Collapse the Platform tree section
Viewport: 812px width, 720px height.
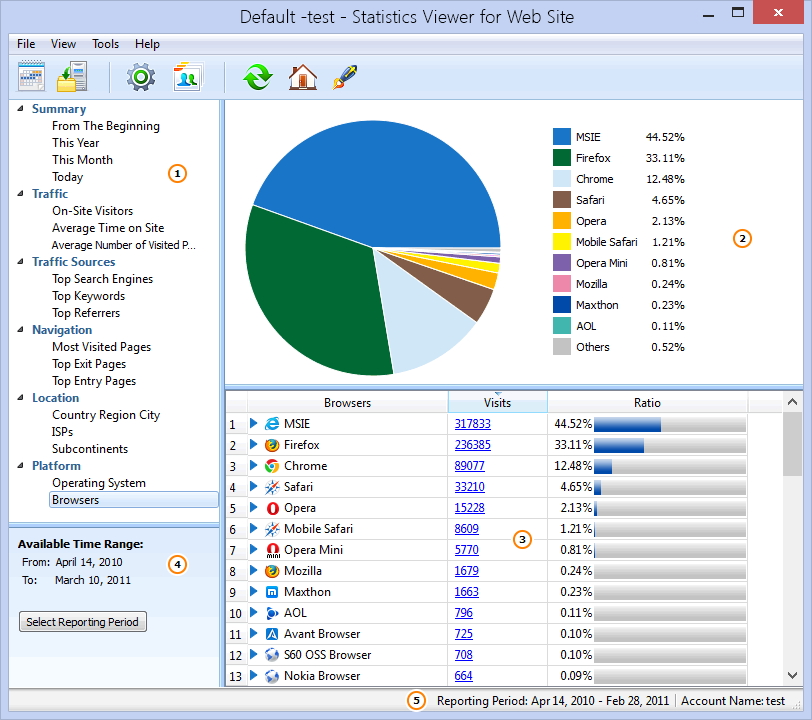21,466
